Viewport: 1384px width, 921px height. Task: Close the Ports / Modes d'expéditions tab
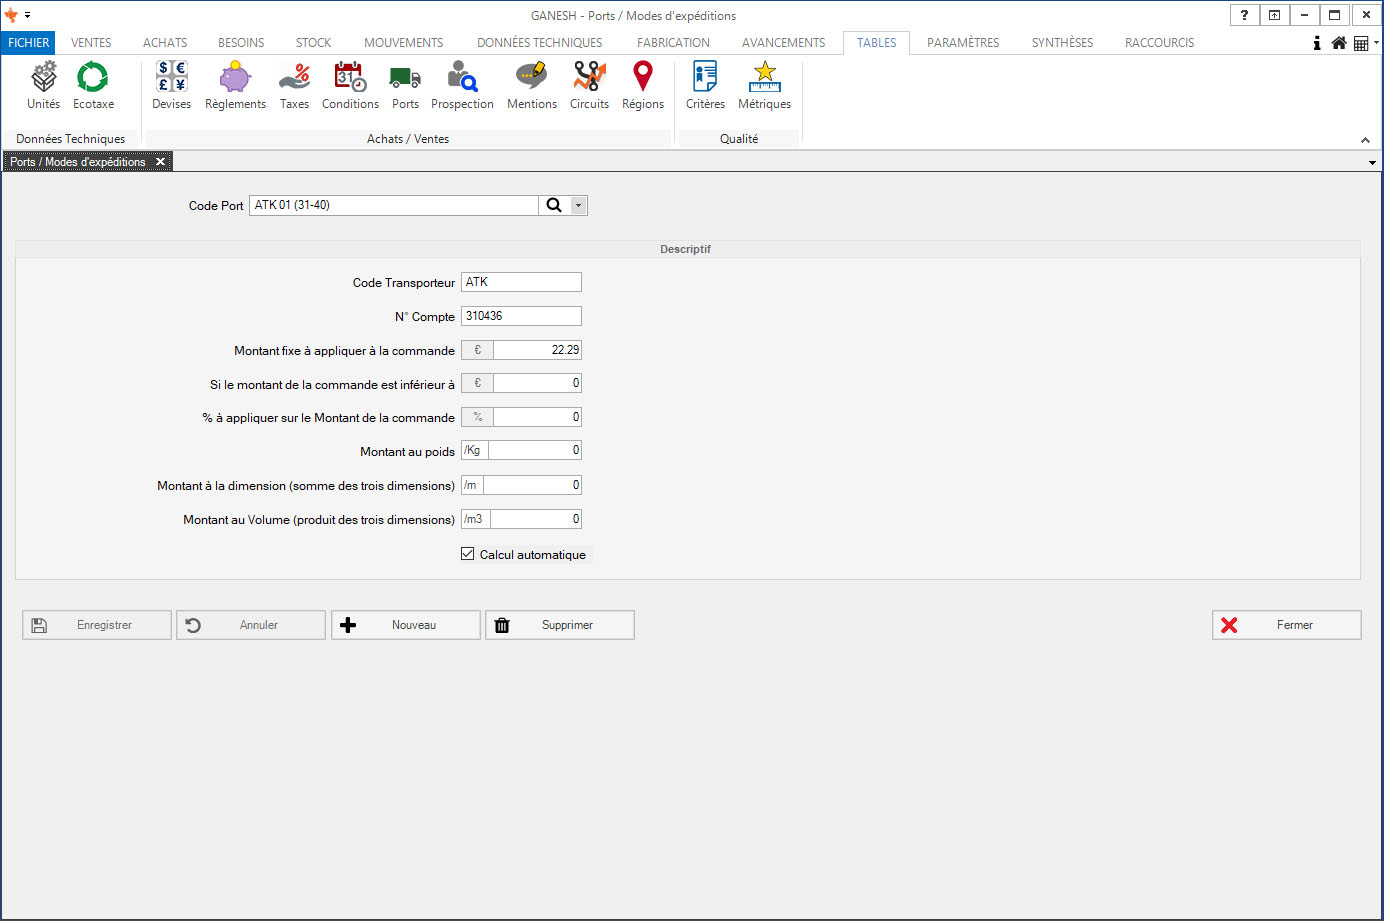point(160,162)
